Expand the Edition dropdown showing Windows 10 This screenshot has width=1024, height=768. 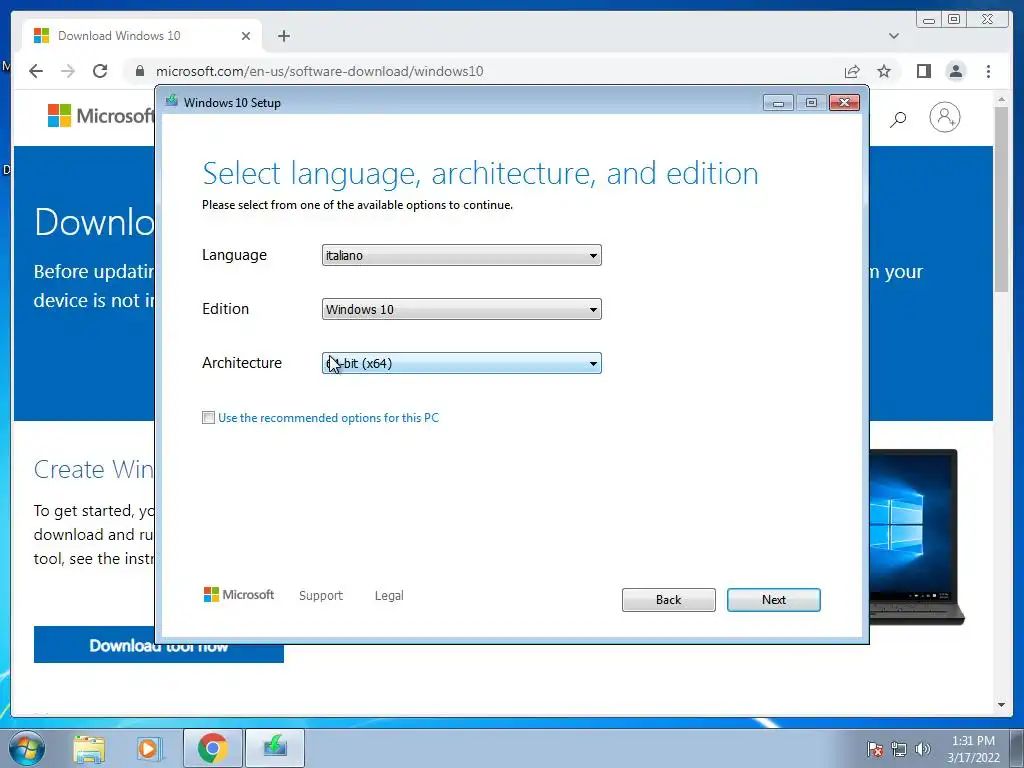pyautogui.click(x=462, y=310)
